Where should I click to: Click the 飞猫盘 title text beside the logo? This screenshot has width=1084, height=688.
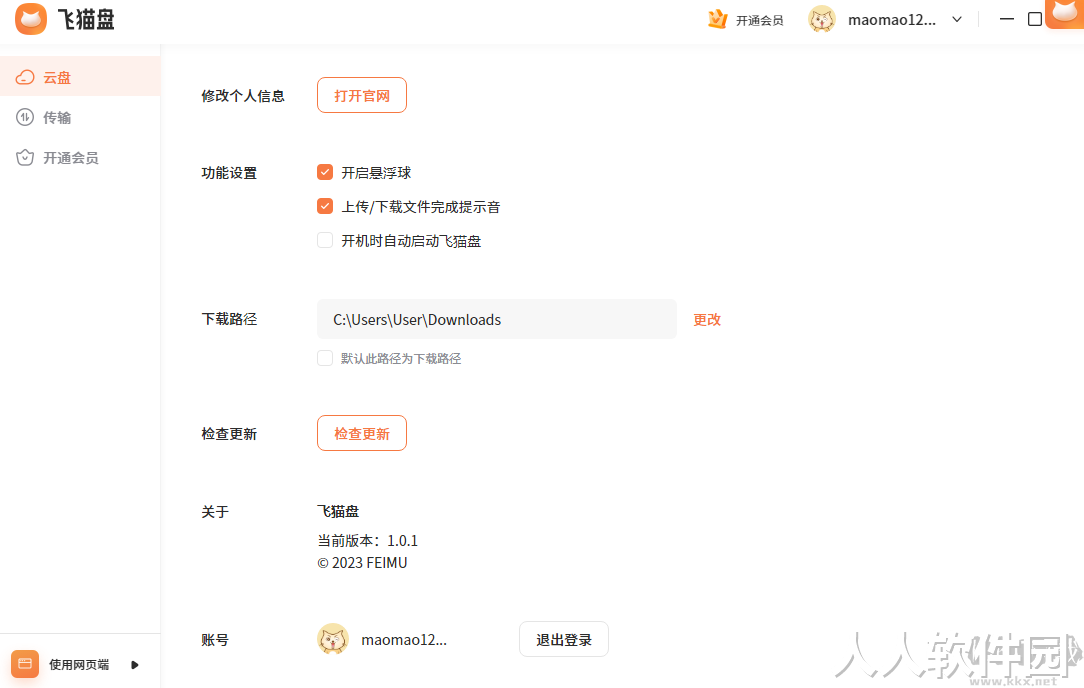click(x=86, y=19)
